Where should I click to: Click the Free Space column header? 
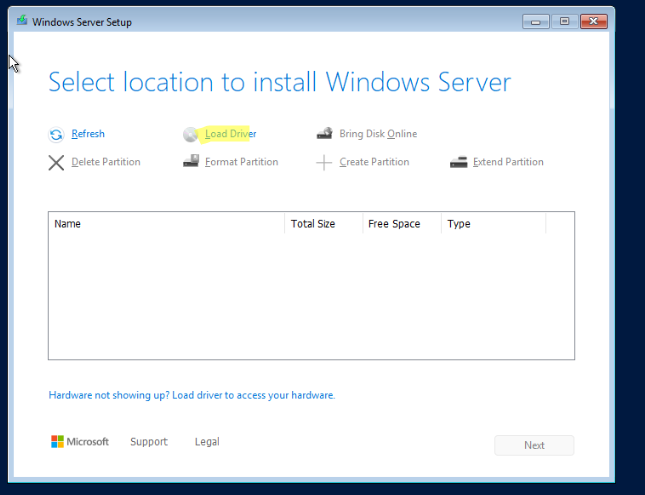[394, 224]
